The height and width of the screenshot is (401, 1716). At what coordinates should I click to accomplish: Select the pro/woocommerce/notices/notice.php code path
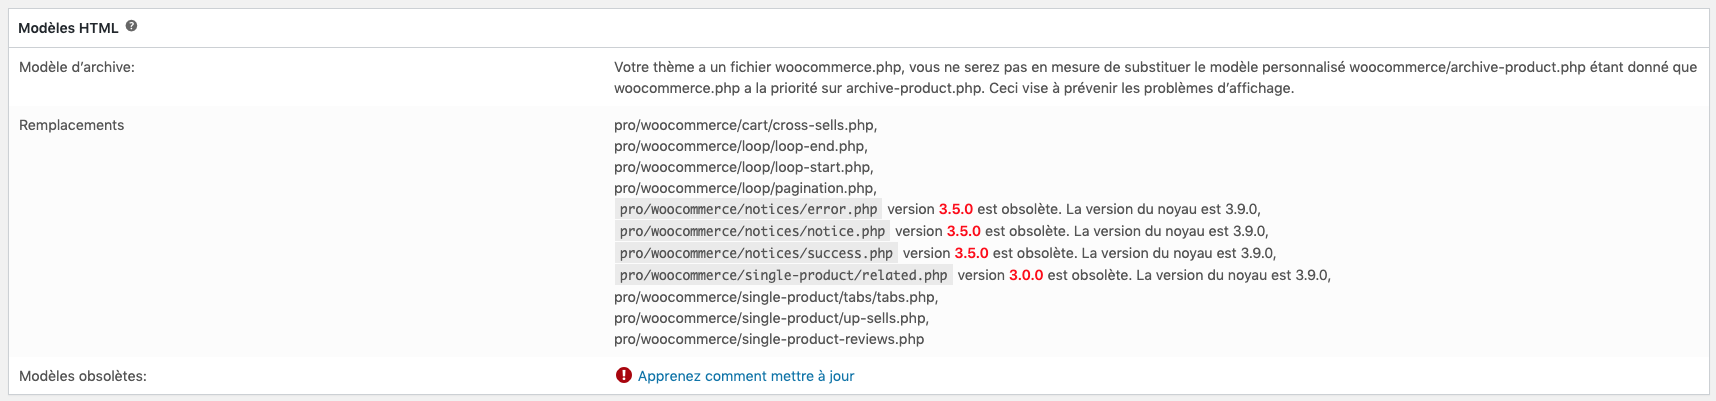click(752, 231)
